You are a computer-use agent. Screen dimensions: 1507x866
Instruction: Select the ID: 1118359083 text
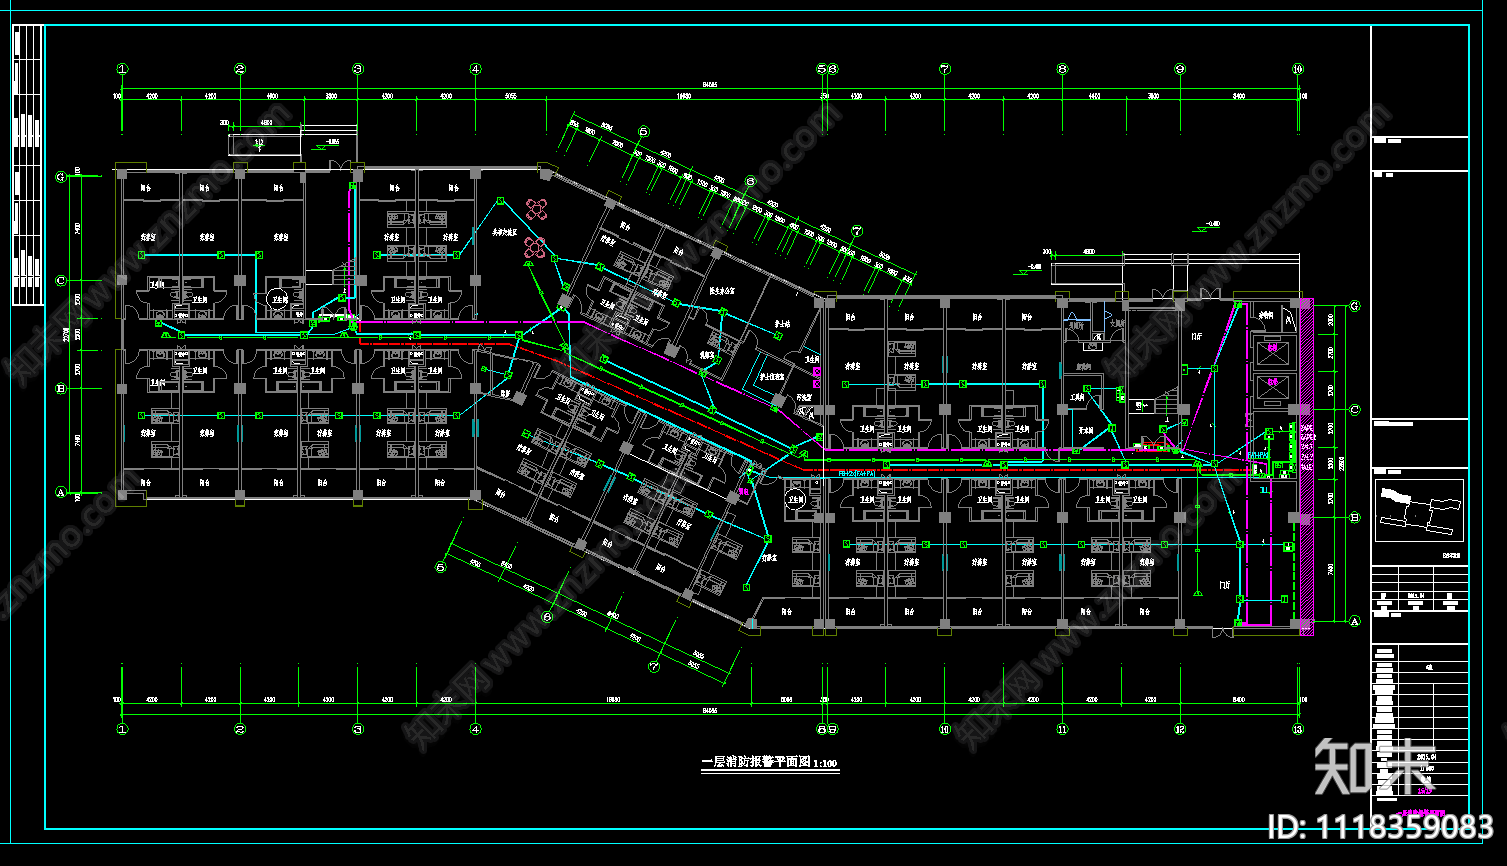[x=1380, y=827]
